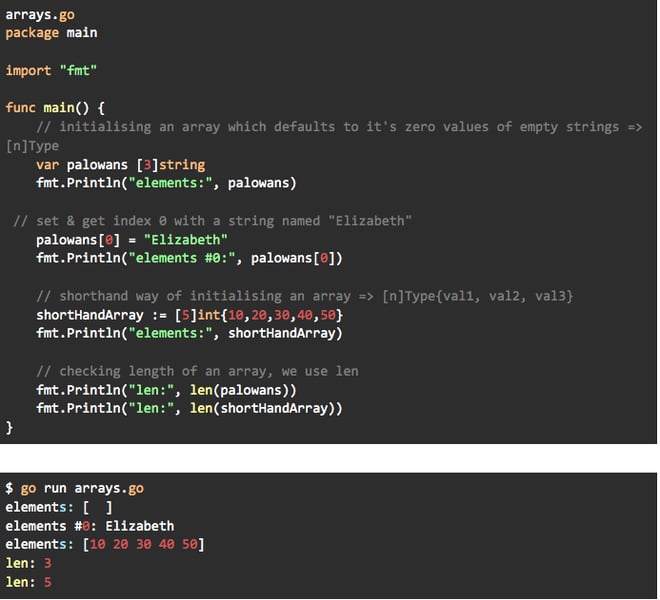Click the "$ go run arrays.go" terminal command
Viewport: 660px width, 600px height.
pyautogui.click(x=74, y=488)
